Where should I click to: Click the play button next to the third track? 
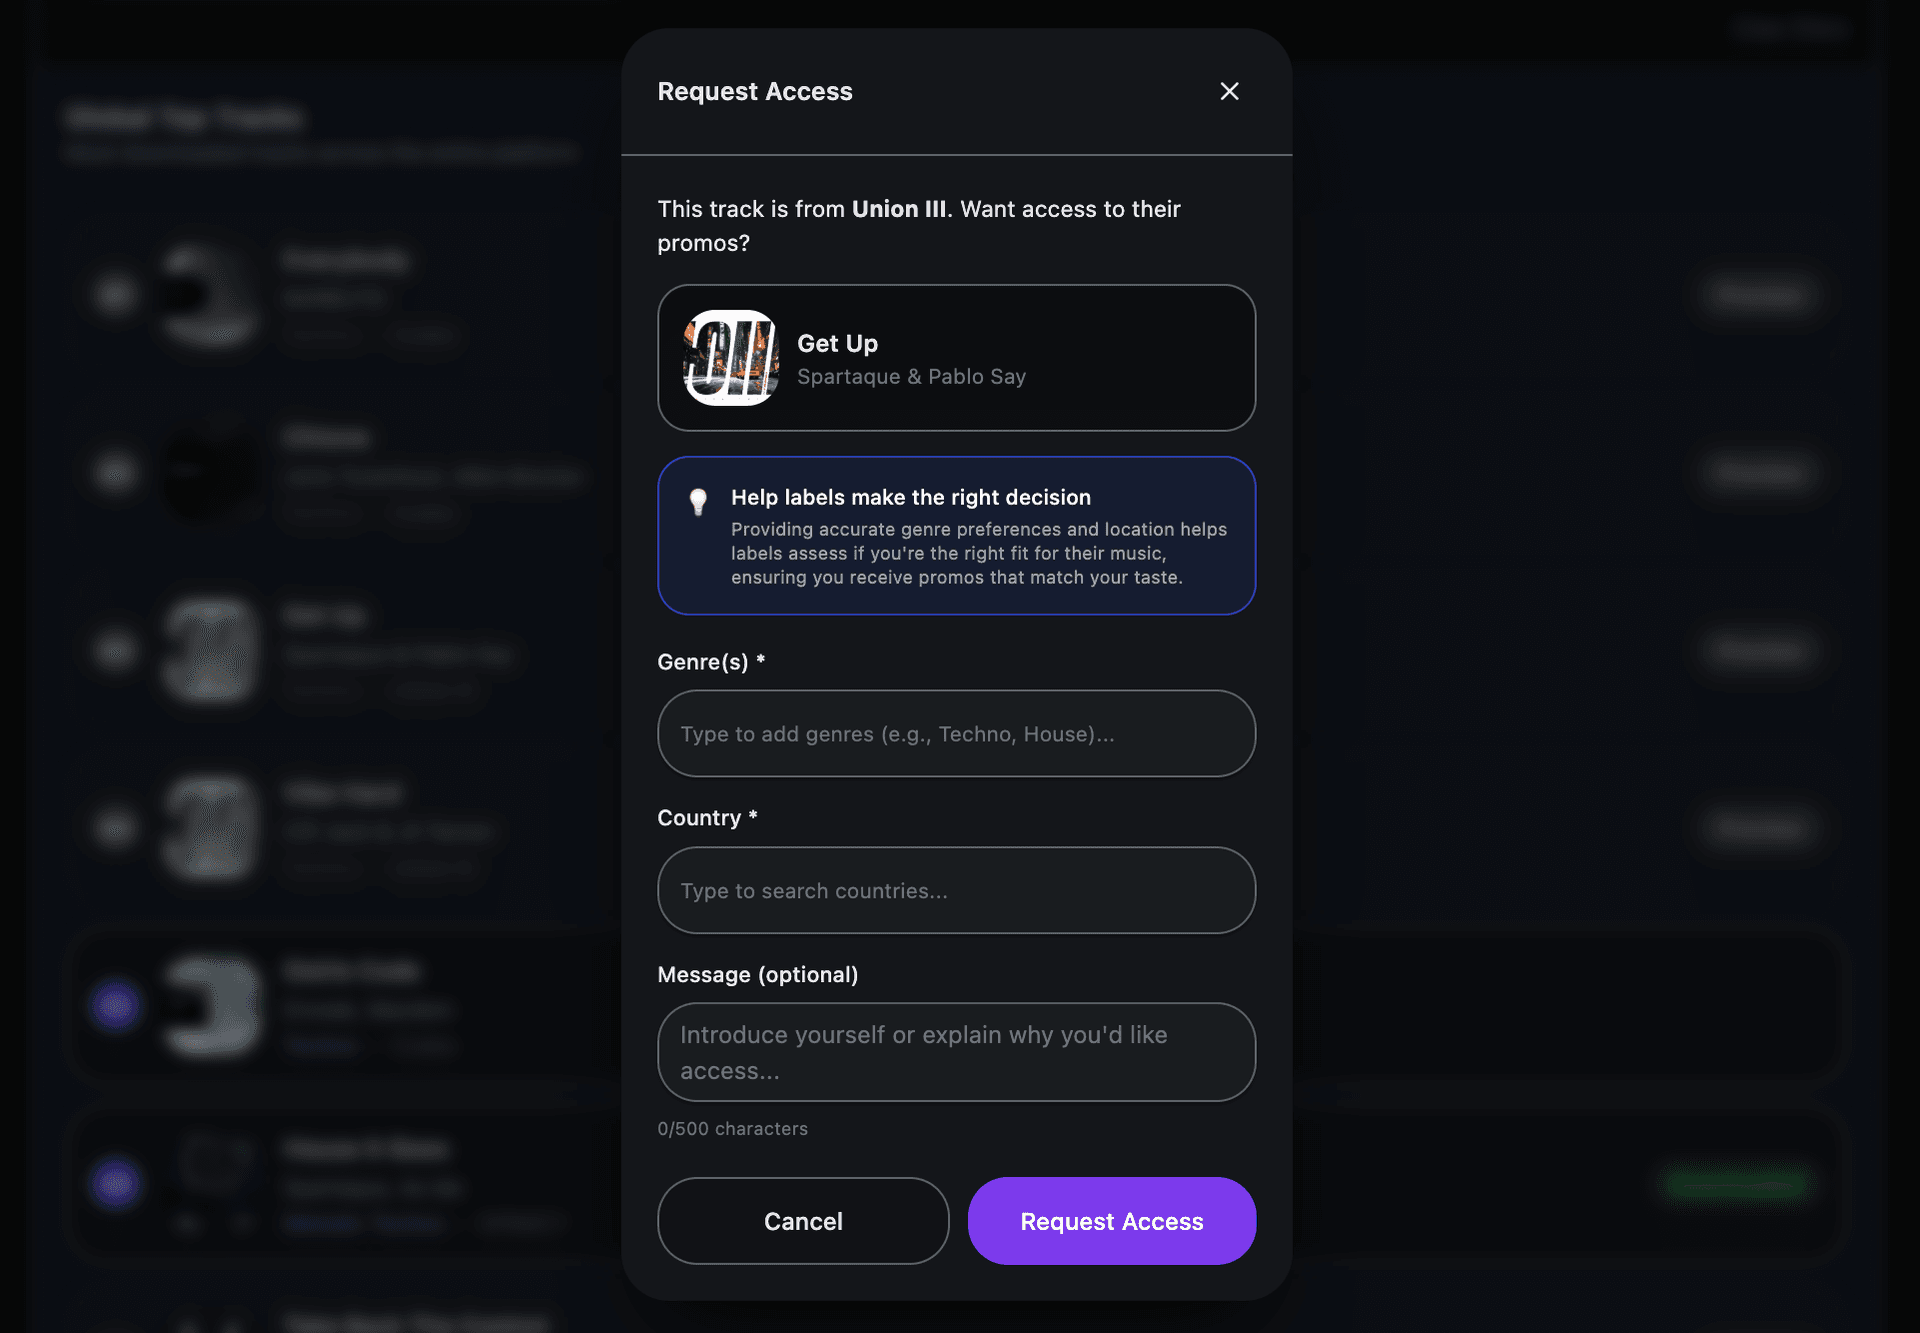coord(115,649)
